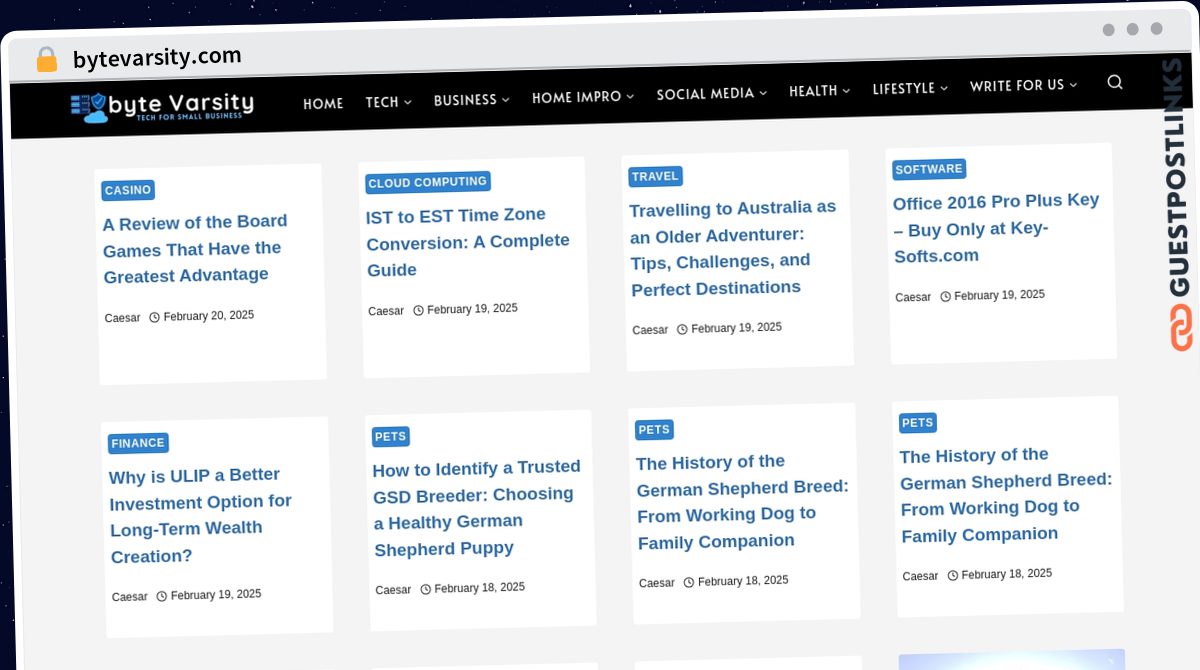Open the Health navigation menu
Screen dimensions: 1200x670
[819, 91]
